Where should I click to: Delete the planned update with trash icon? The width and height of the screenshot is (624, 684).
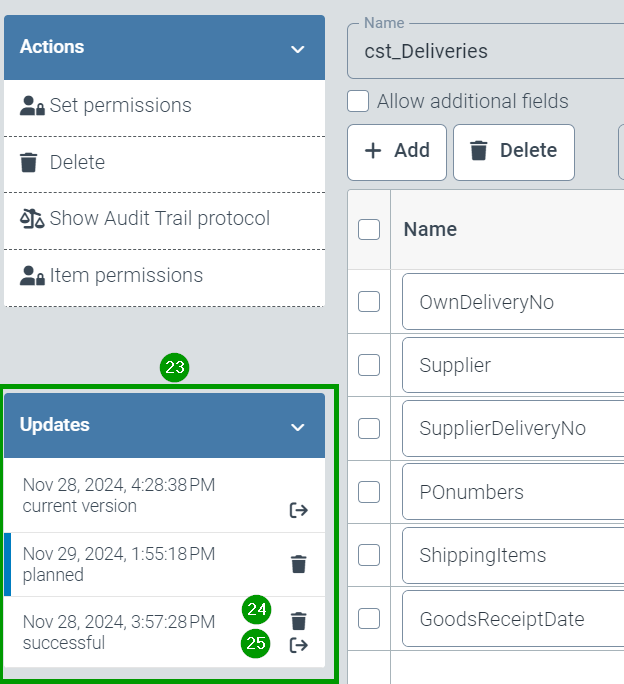(x=298, y=564)
